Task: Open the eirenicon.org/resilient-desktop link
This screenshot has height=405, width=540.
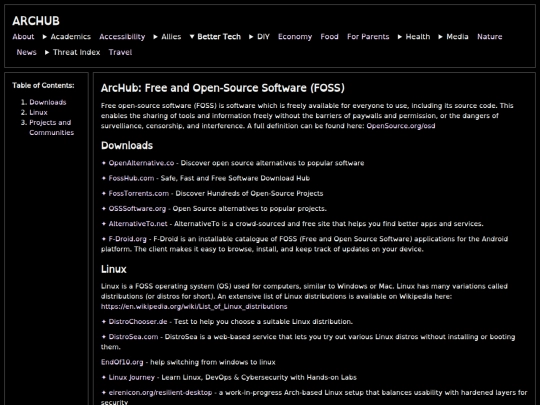Action: (x=160, y=393)
